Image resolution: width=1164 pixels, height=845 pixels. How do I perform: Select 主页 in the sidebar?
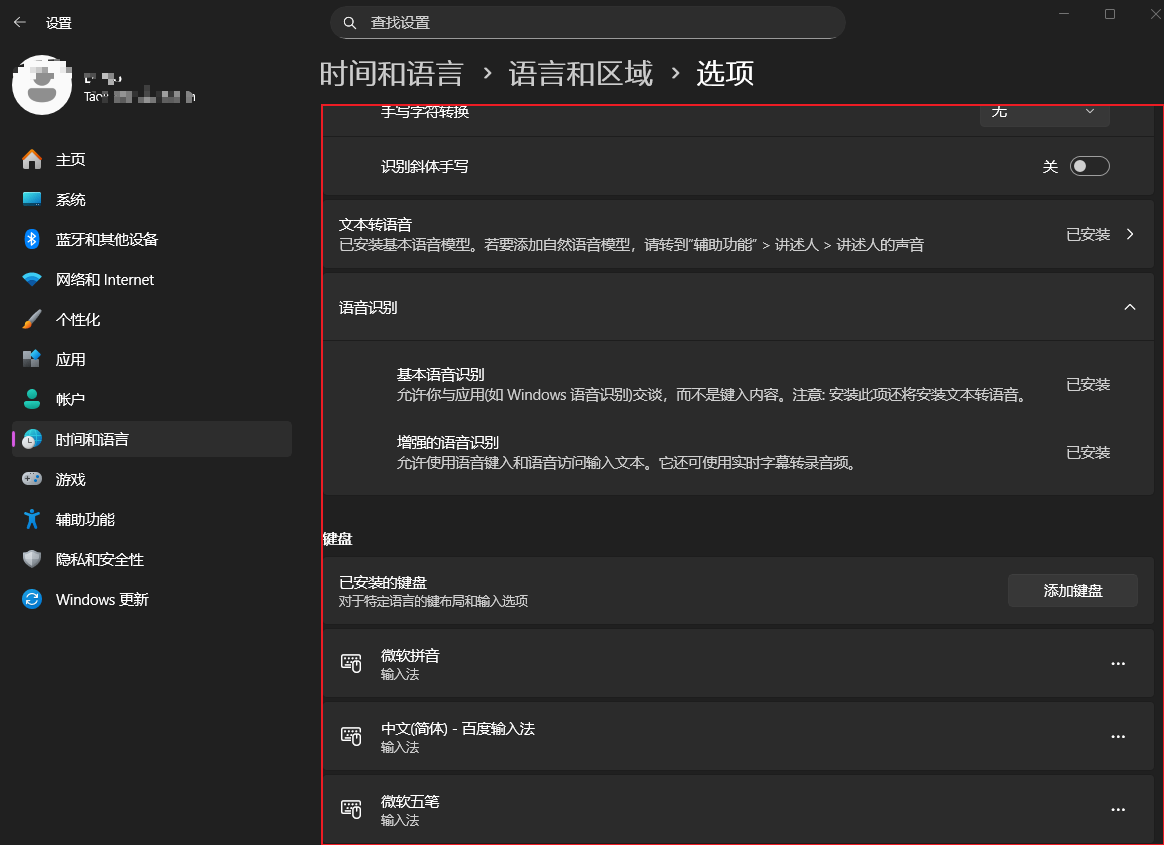click(x=151, y=159)
